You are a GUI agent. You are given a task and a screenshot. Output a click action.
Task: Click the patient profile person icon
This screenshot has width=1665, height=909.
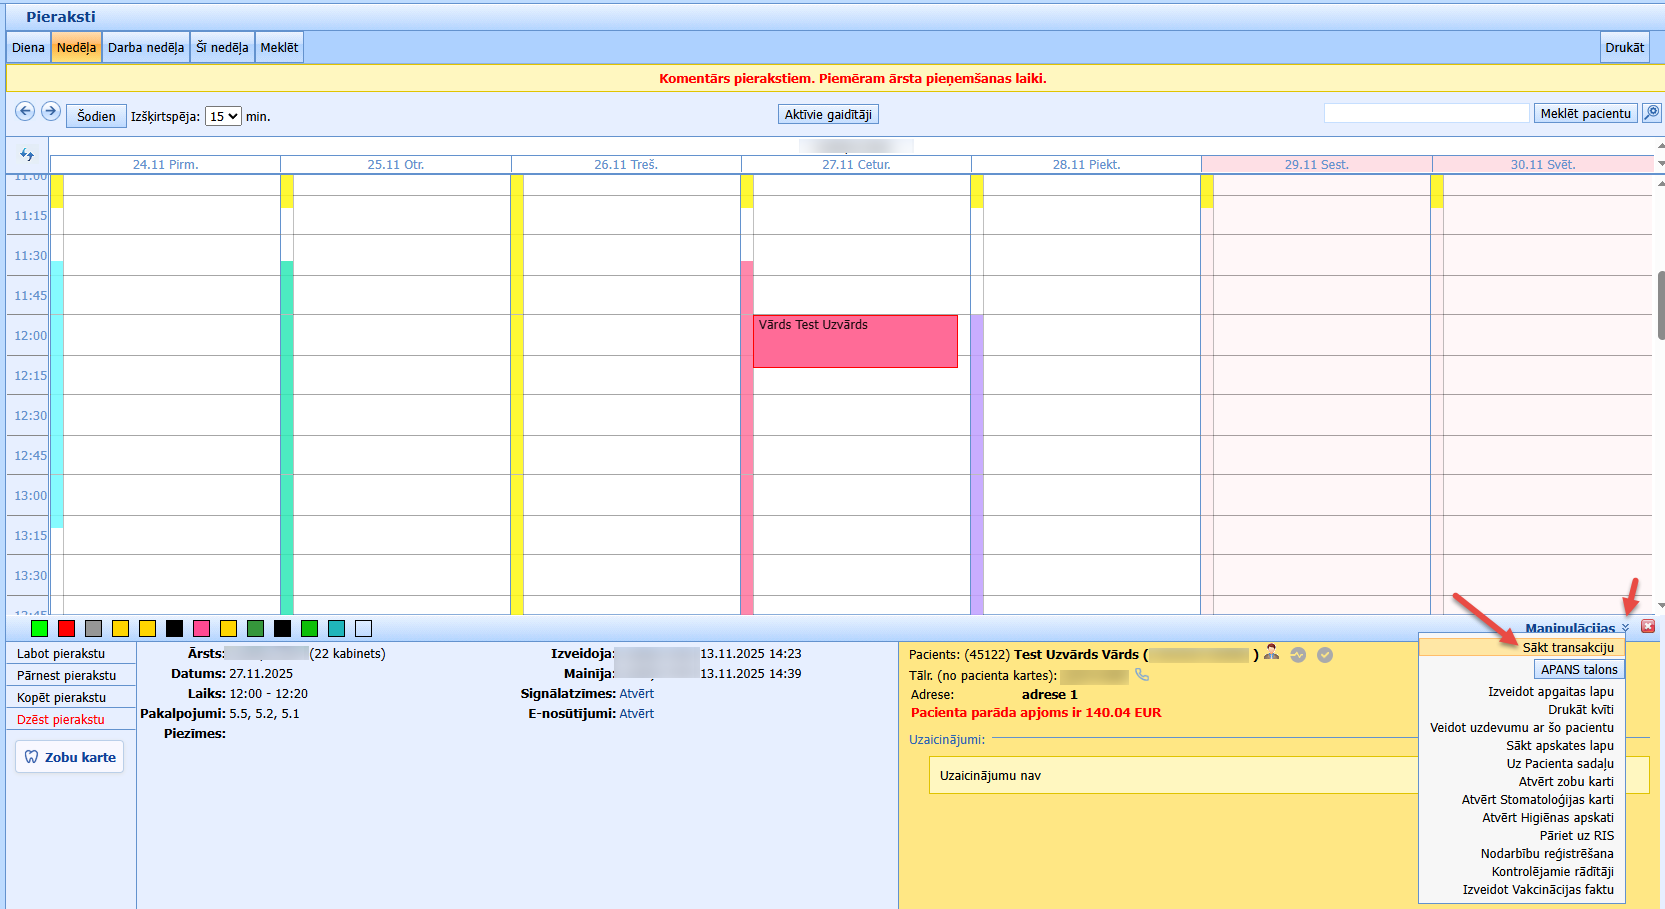pos(1272,653)
